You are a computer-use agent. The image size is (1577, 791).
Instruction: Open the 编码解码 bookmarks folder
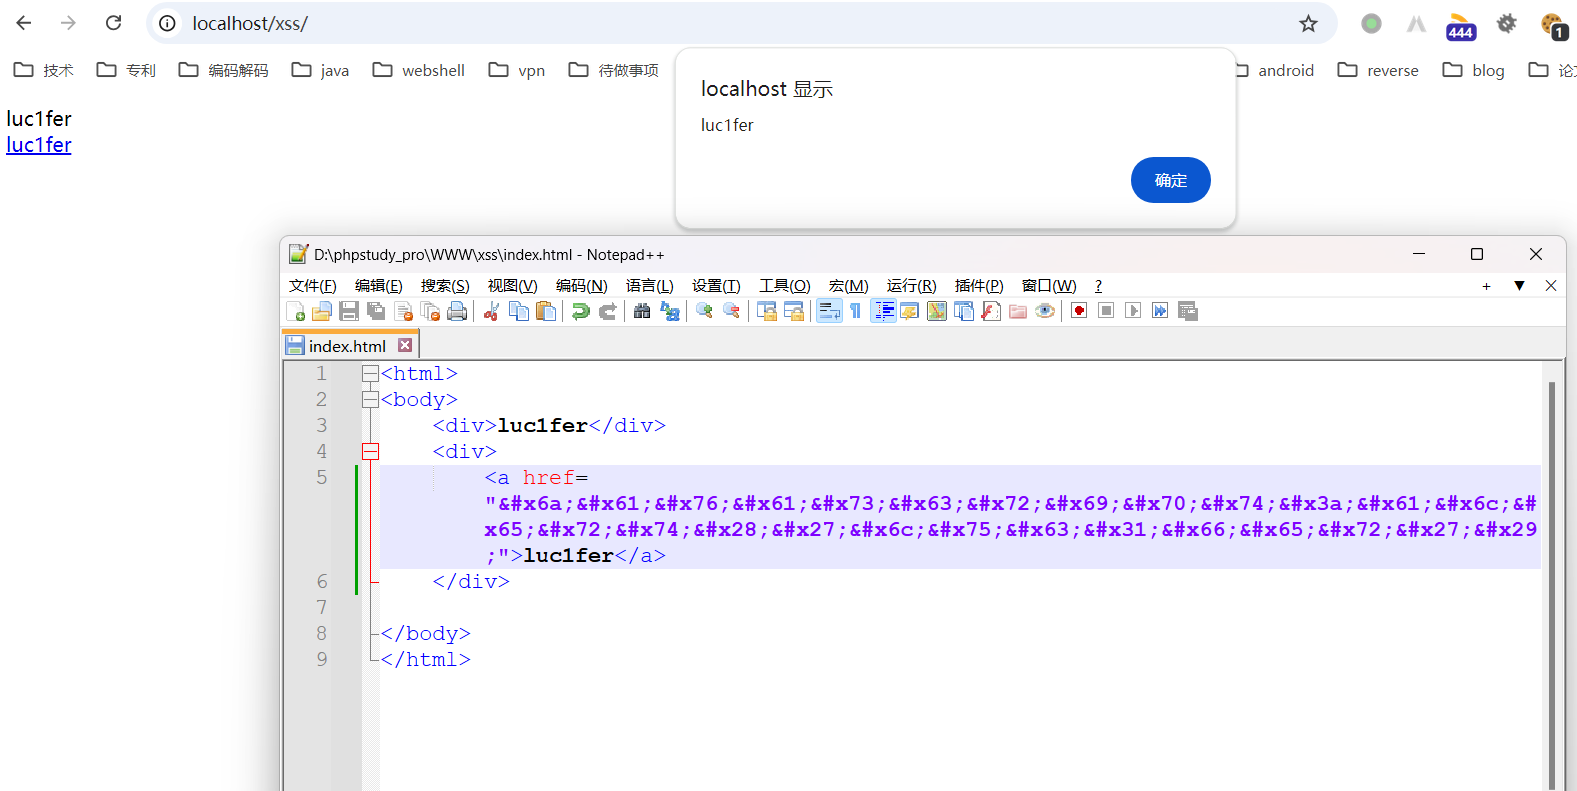pos(224,70)
